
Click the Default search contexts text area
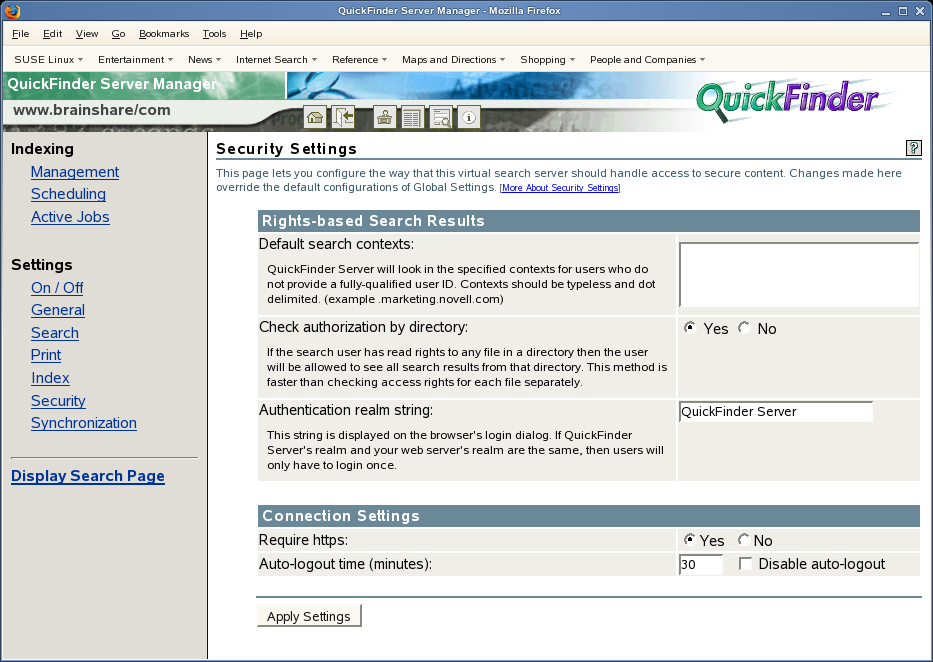799,274
